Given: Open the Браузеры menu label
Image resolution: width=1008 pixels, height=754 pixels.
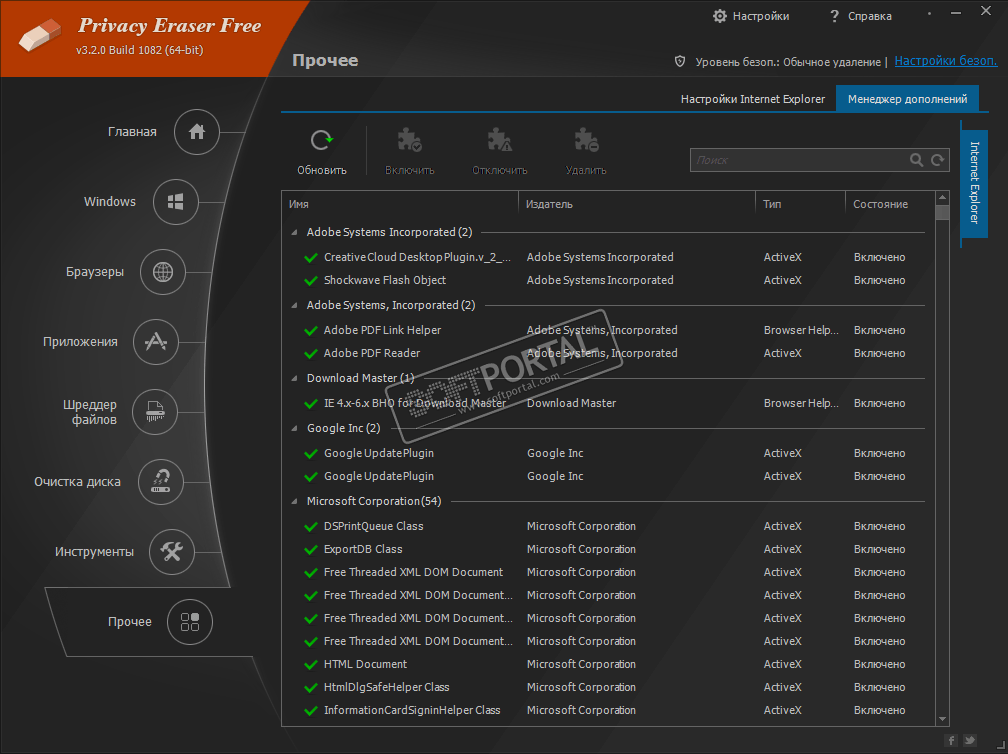Looking at the screenshot, I should 94,272.
